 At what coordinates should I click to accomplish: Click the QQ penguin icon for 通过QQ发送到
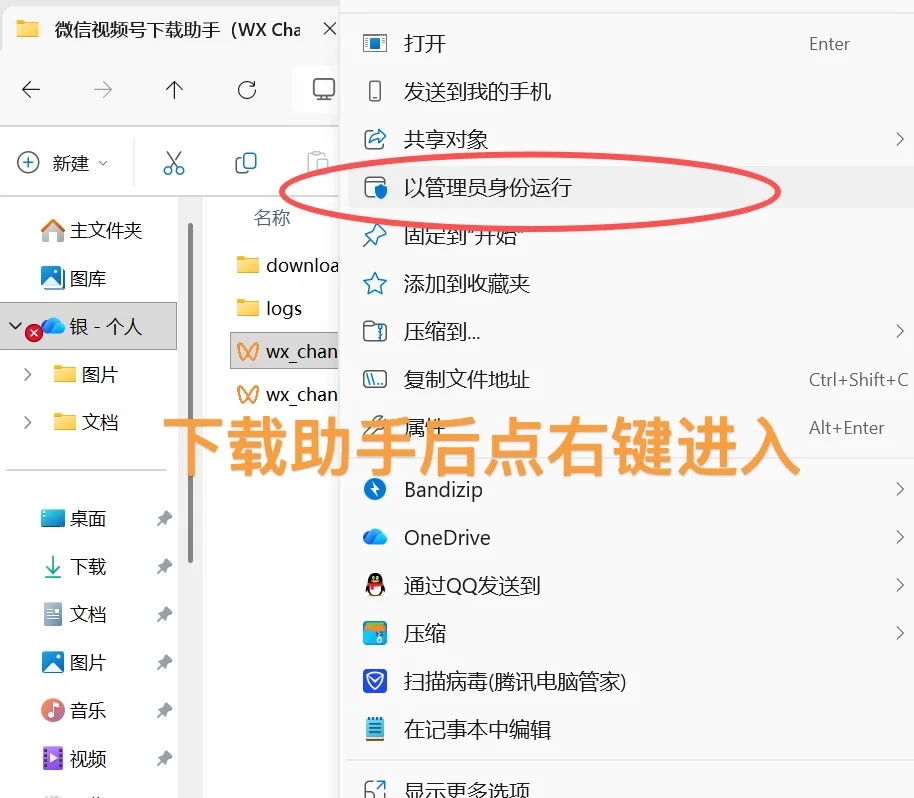pyautogui.click(x=374, y=585)
